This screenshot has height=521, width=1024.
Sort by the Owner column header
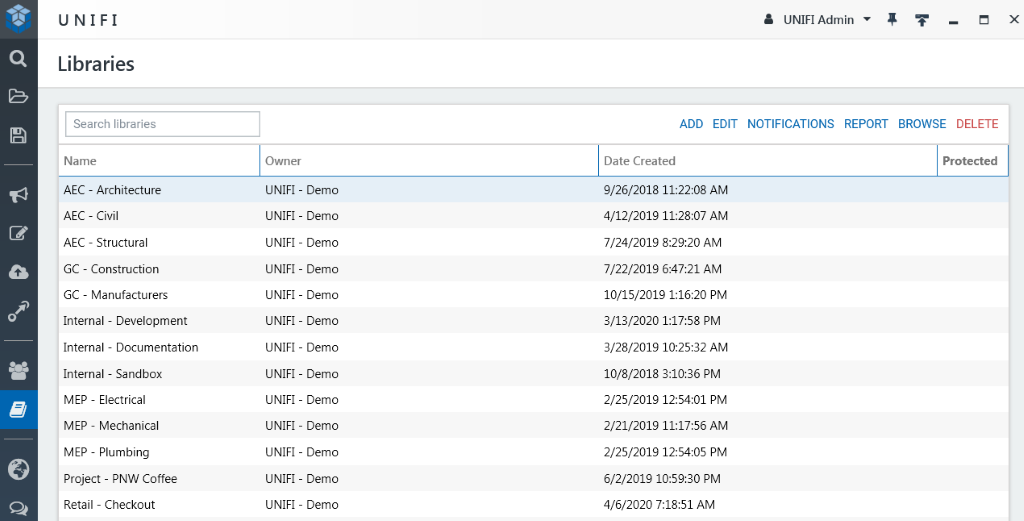point(429,161)
